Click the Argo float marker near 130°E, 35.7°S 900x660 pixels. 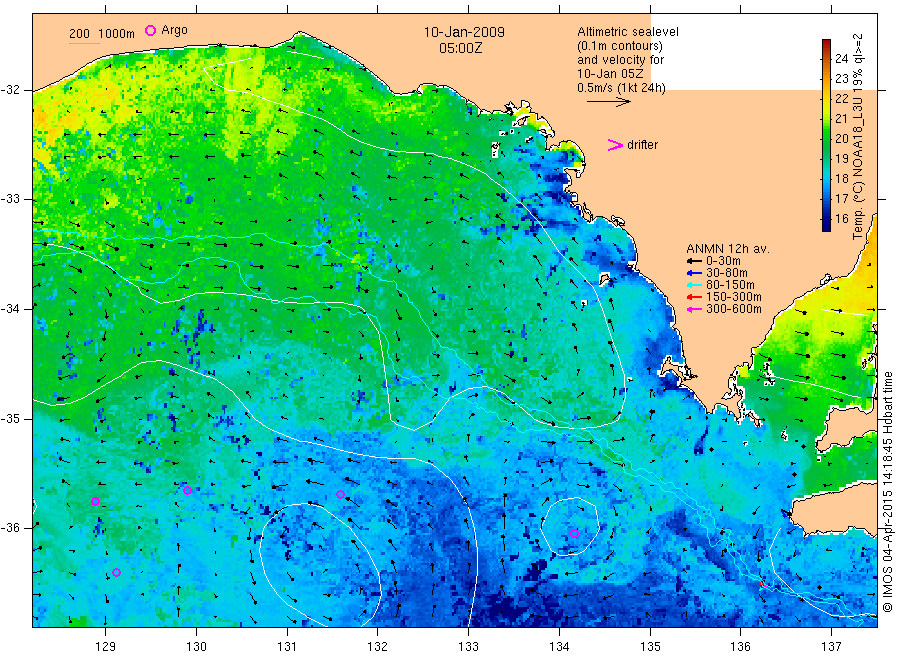tap(187, 490)
